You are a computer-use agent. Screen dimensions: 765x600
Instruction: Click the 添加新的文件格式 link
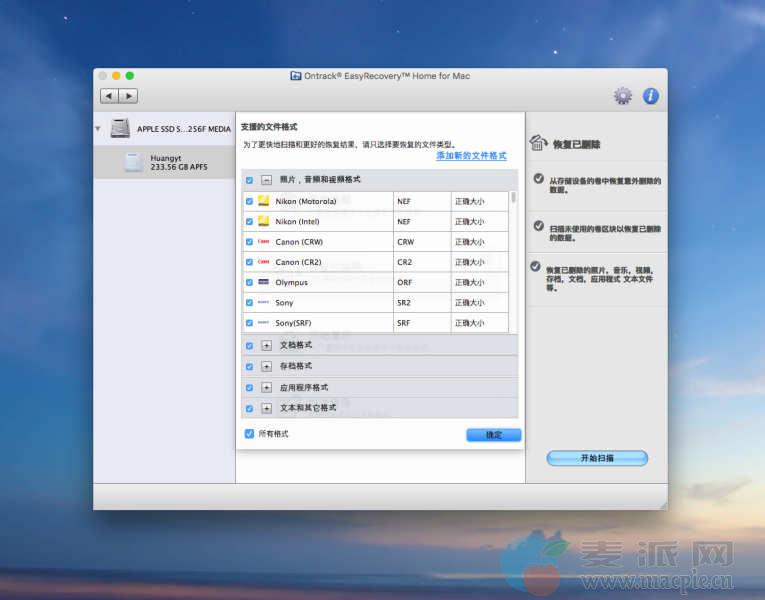(x=471, y=156)
